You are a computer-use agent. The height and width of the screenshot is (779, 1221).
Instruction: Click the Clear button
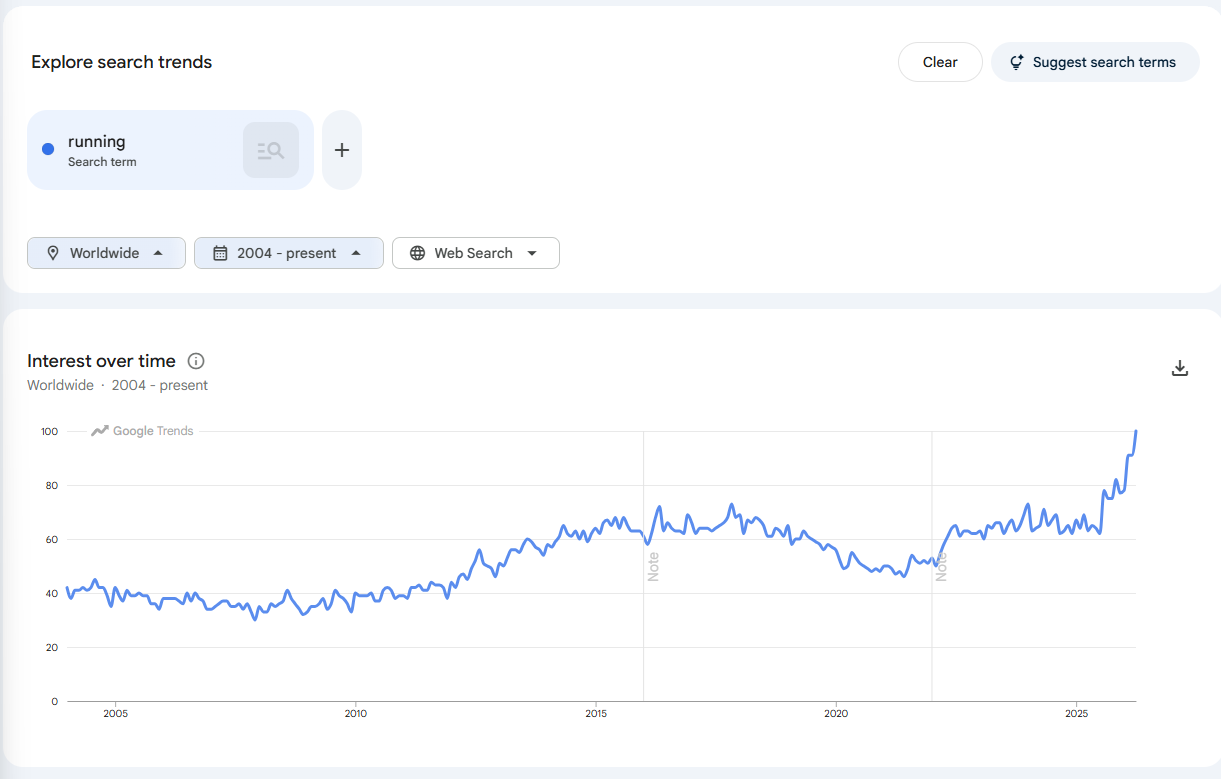pos(940,62)
